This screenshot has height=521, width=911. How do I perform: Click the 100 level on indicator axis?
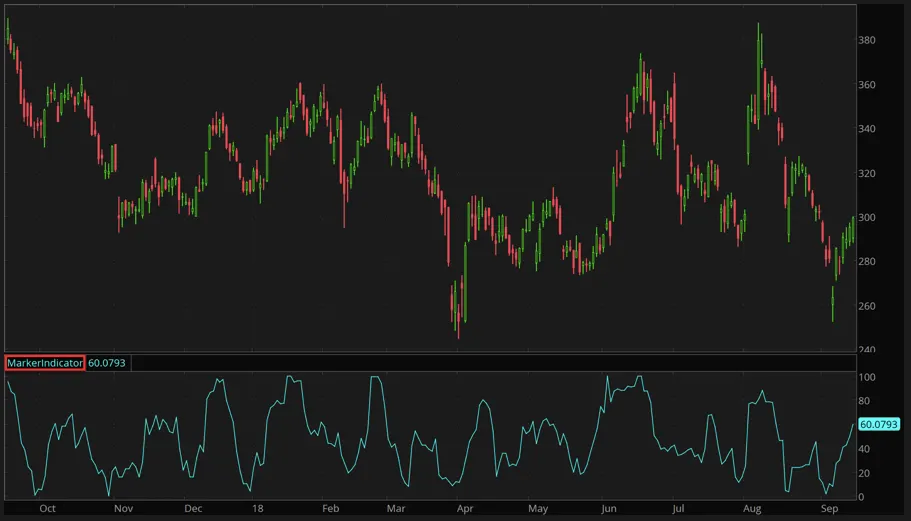pos(867,377)
